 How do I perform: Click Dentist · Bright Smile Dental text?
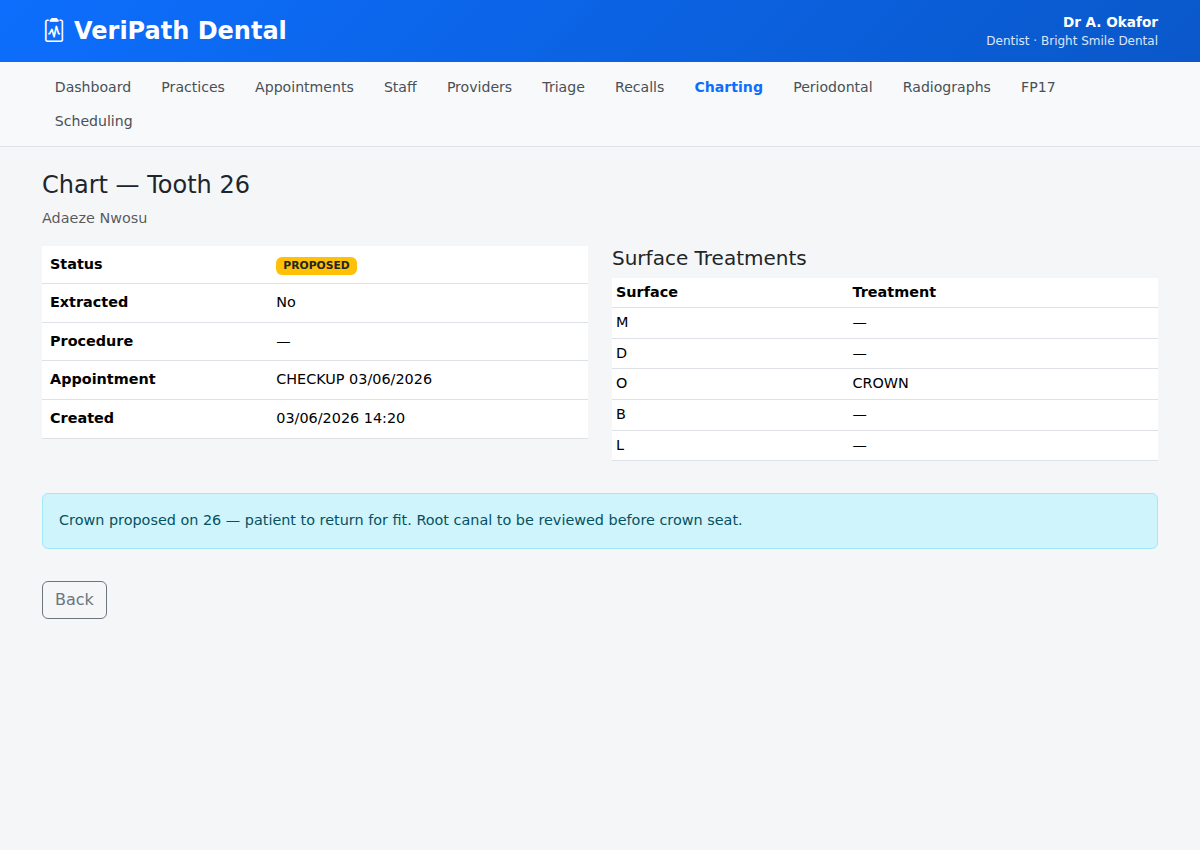point(1072,41)
